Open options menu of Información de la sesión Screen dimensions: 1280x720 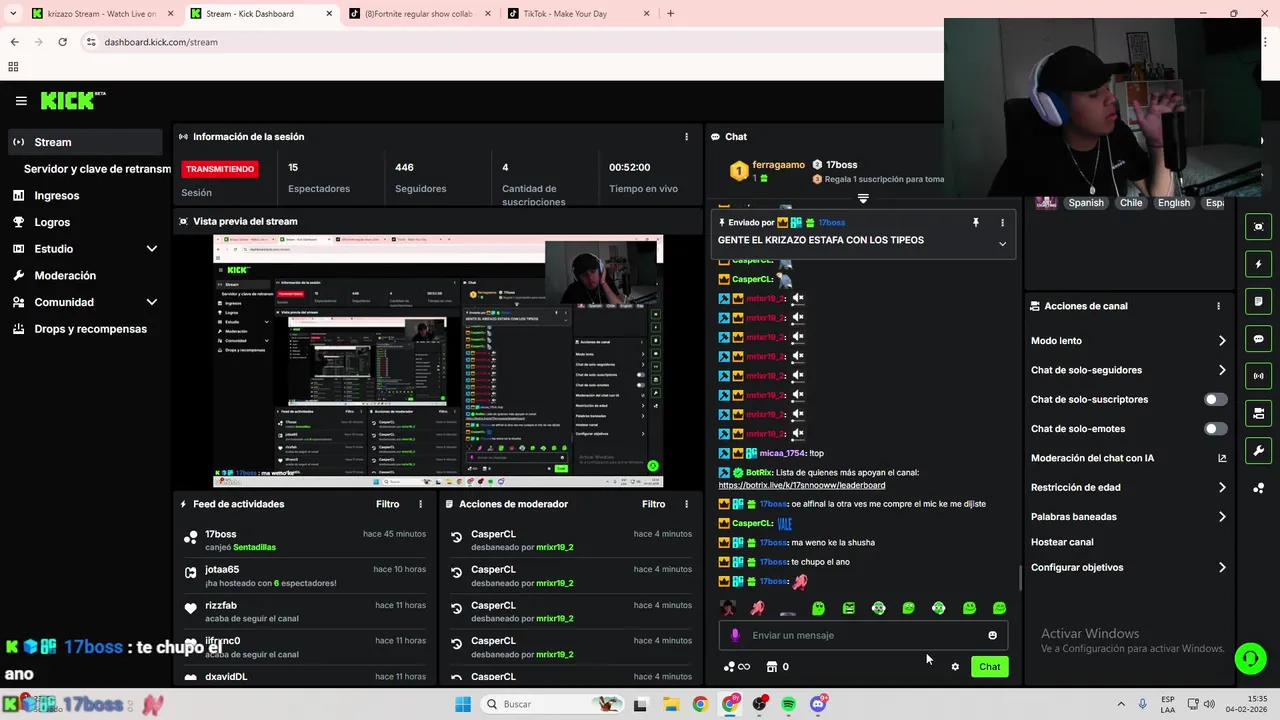pos(686,137)
